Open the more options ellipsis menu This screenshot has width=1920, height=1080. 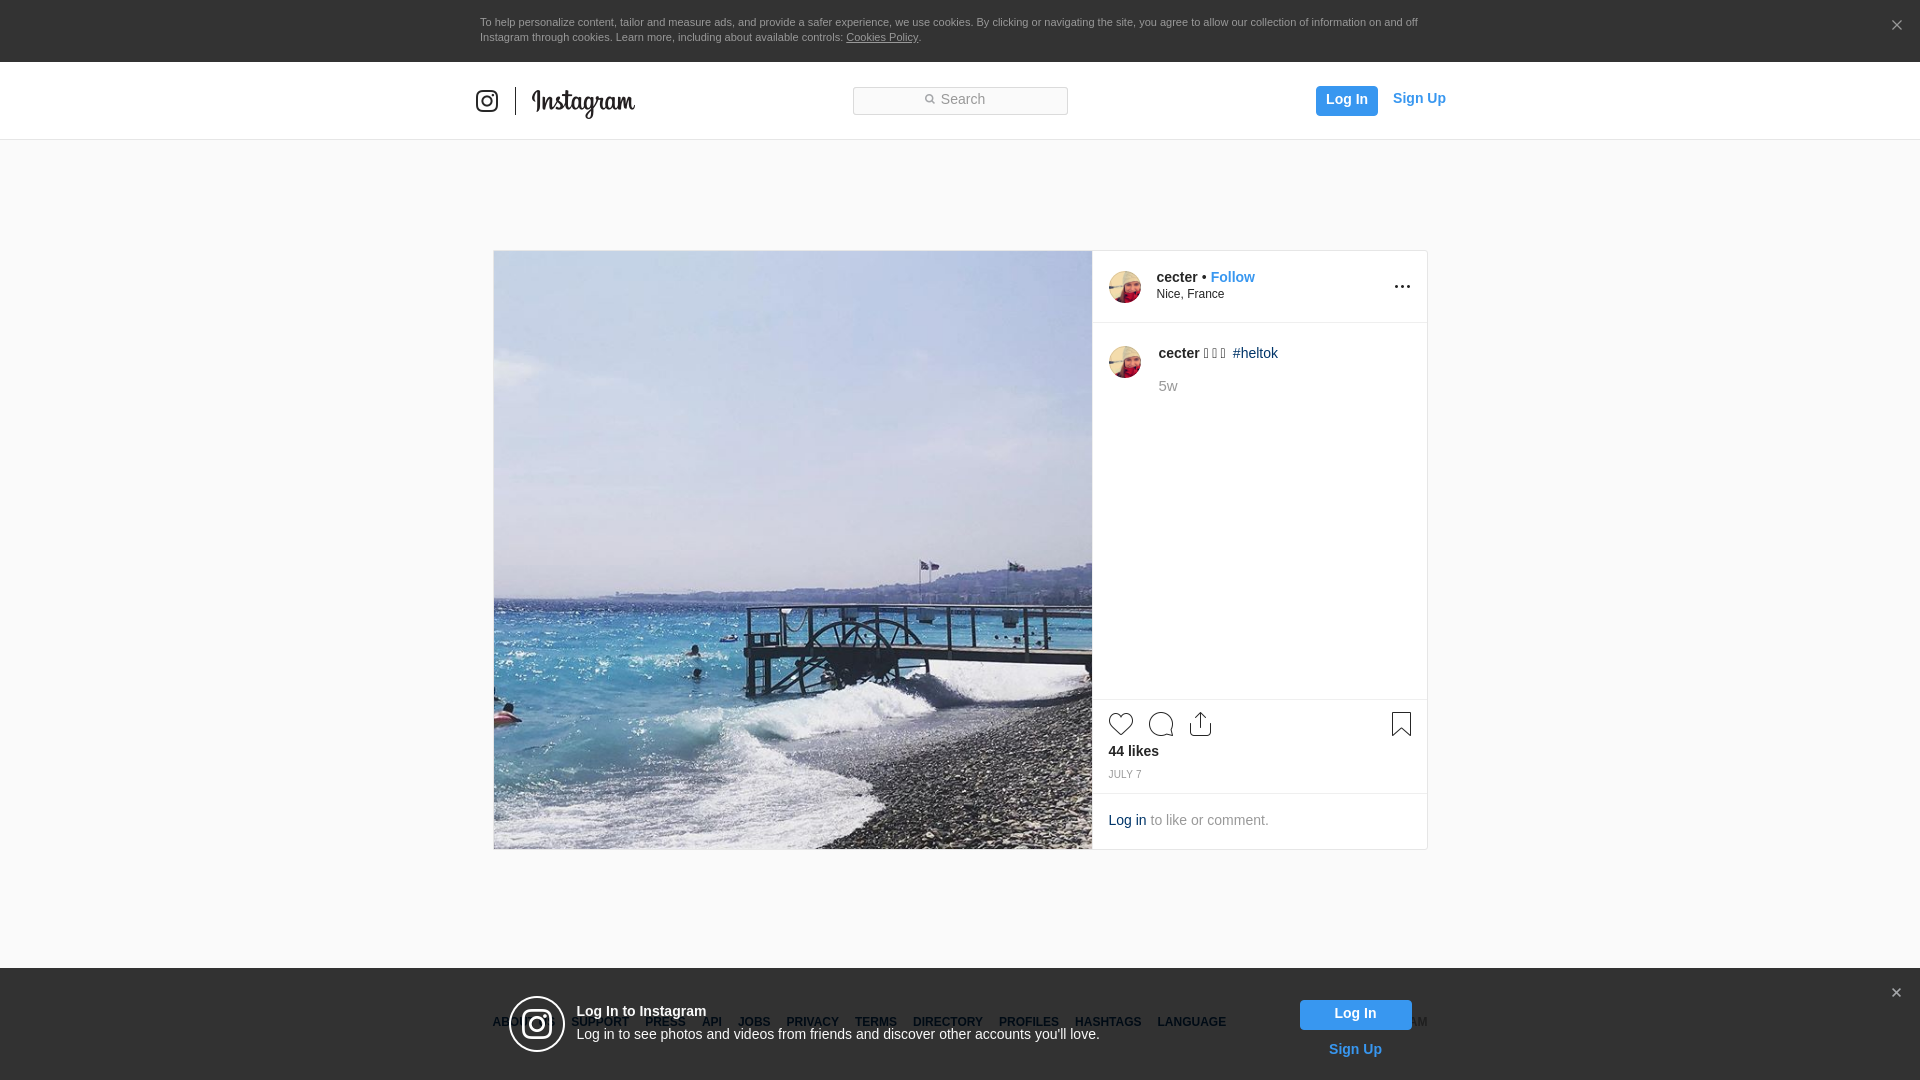click(1402, 287)
